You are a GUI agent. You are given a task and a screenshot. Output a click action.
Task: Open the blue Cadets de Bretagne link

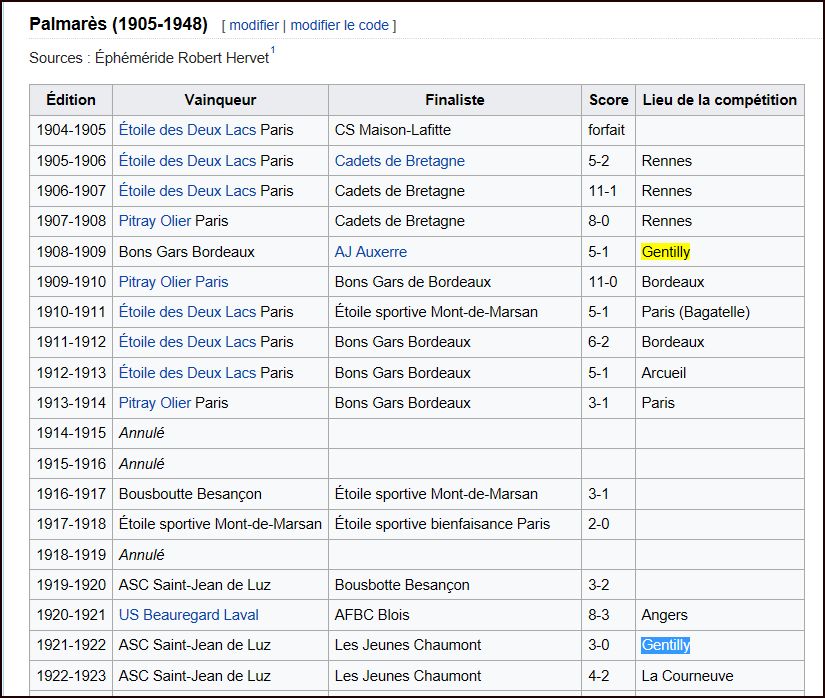point(400,160)
